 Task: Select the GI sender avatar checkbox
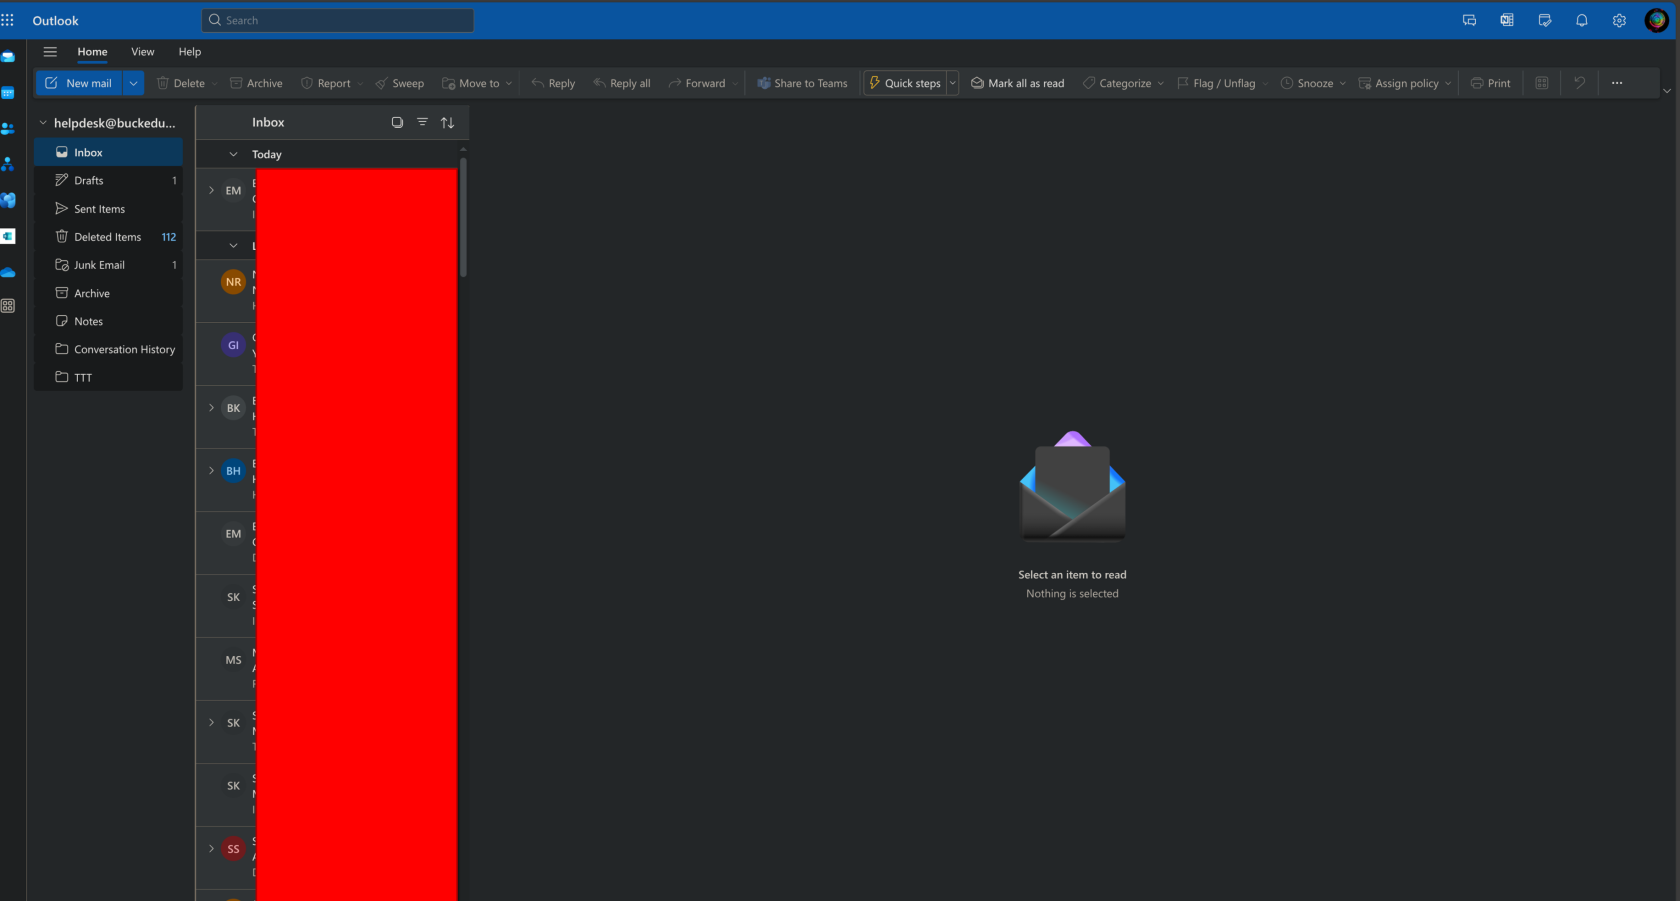tap(233, 345)
